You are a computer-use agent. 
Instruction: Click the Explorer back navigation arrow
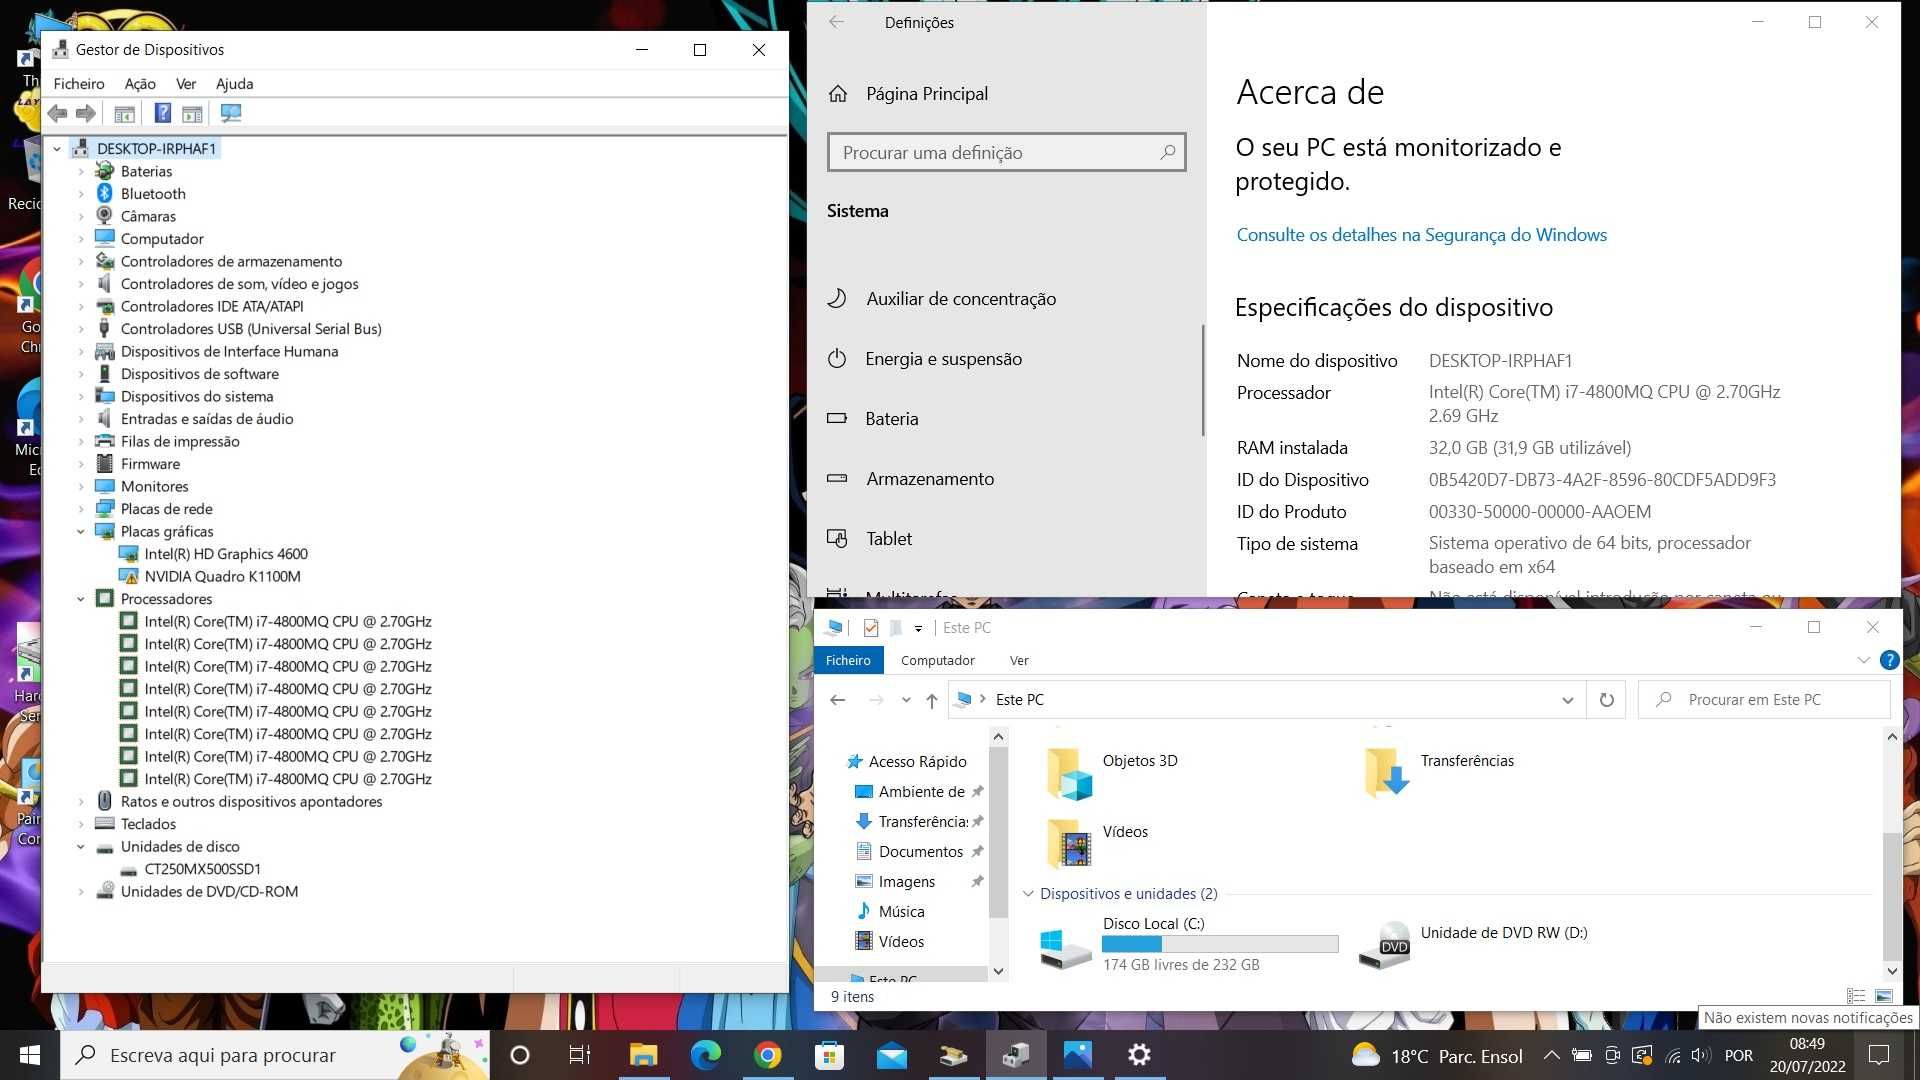coord(838,700)
